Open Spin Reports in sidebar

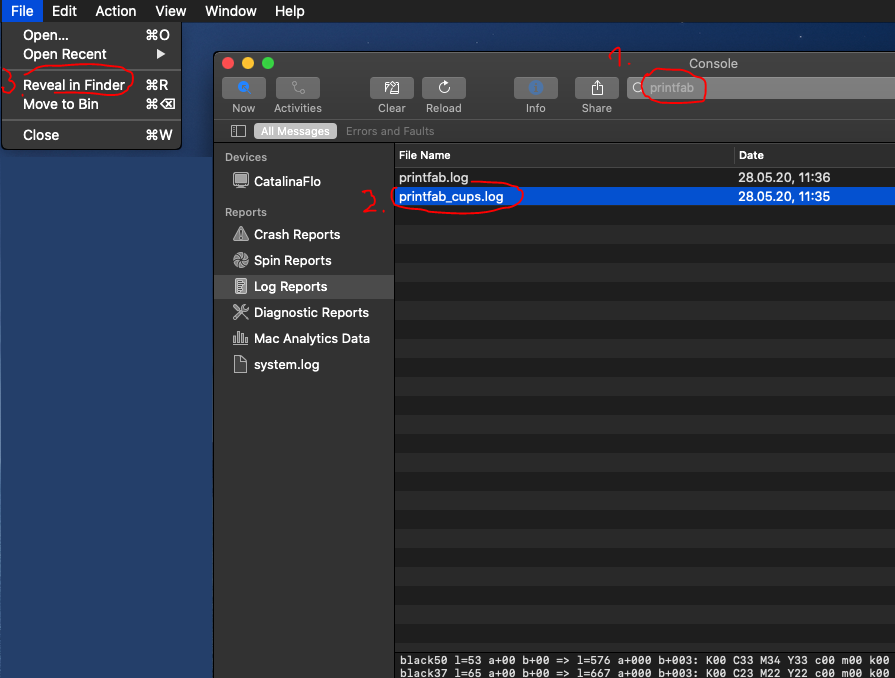(x=292, y=260)
